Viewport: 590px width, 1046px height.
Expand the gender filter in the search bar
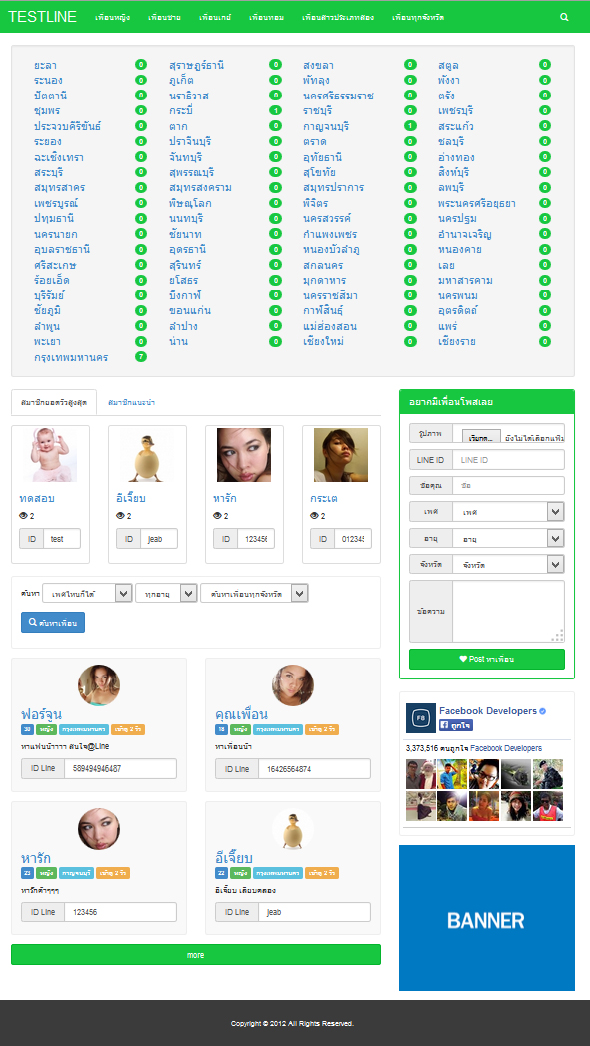click(x=87, y=593)
